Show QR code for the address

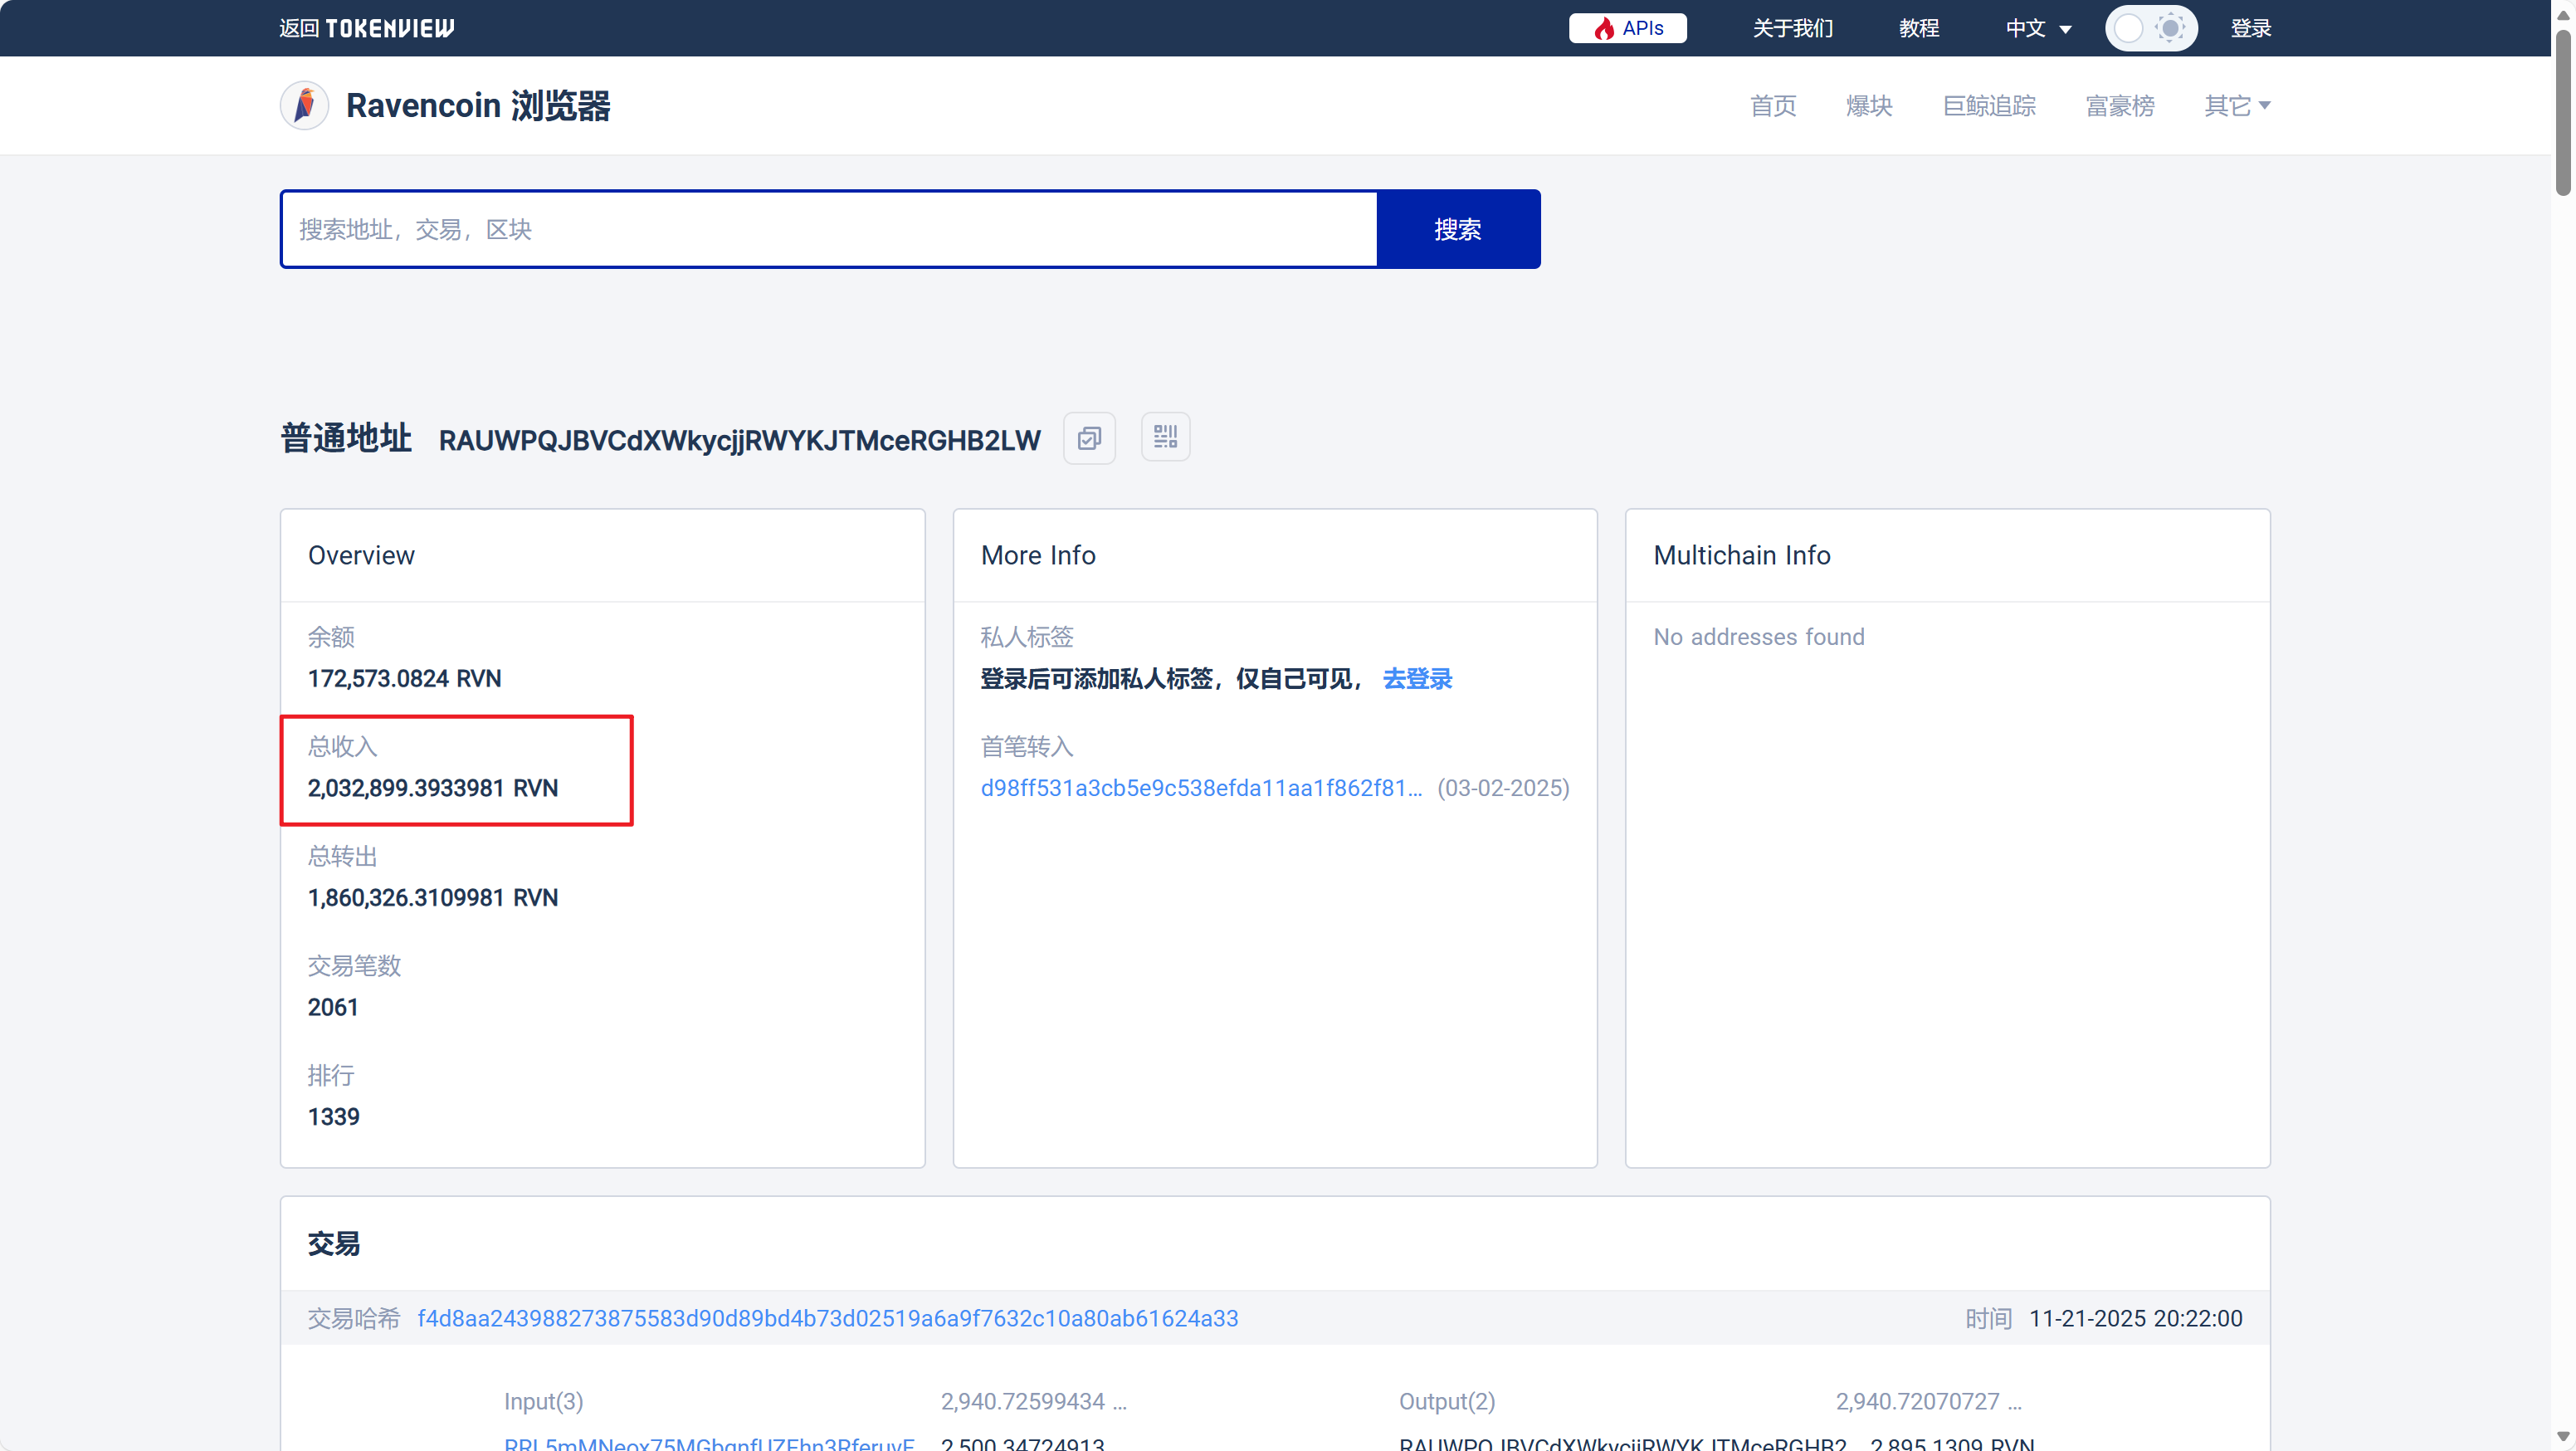(1165, 438)
